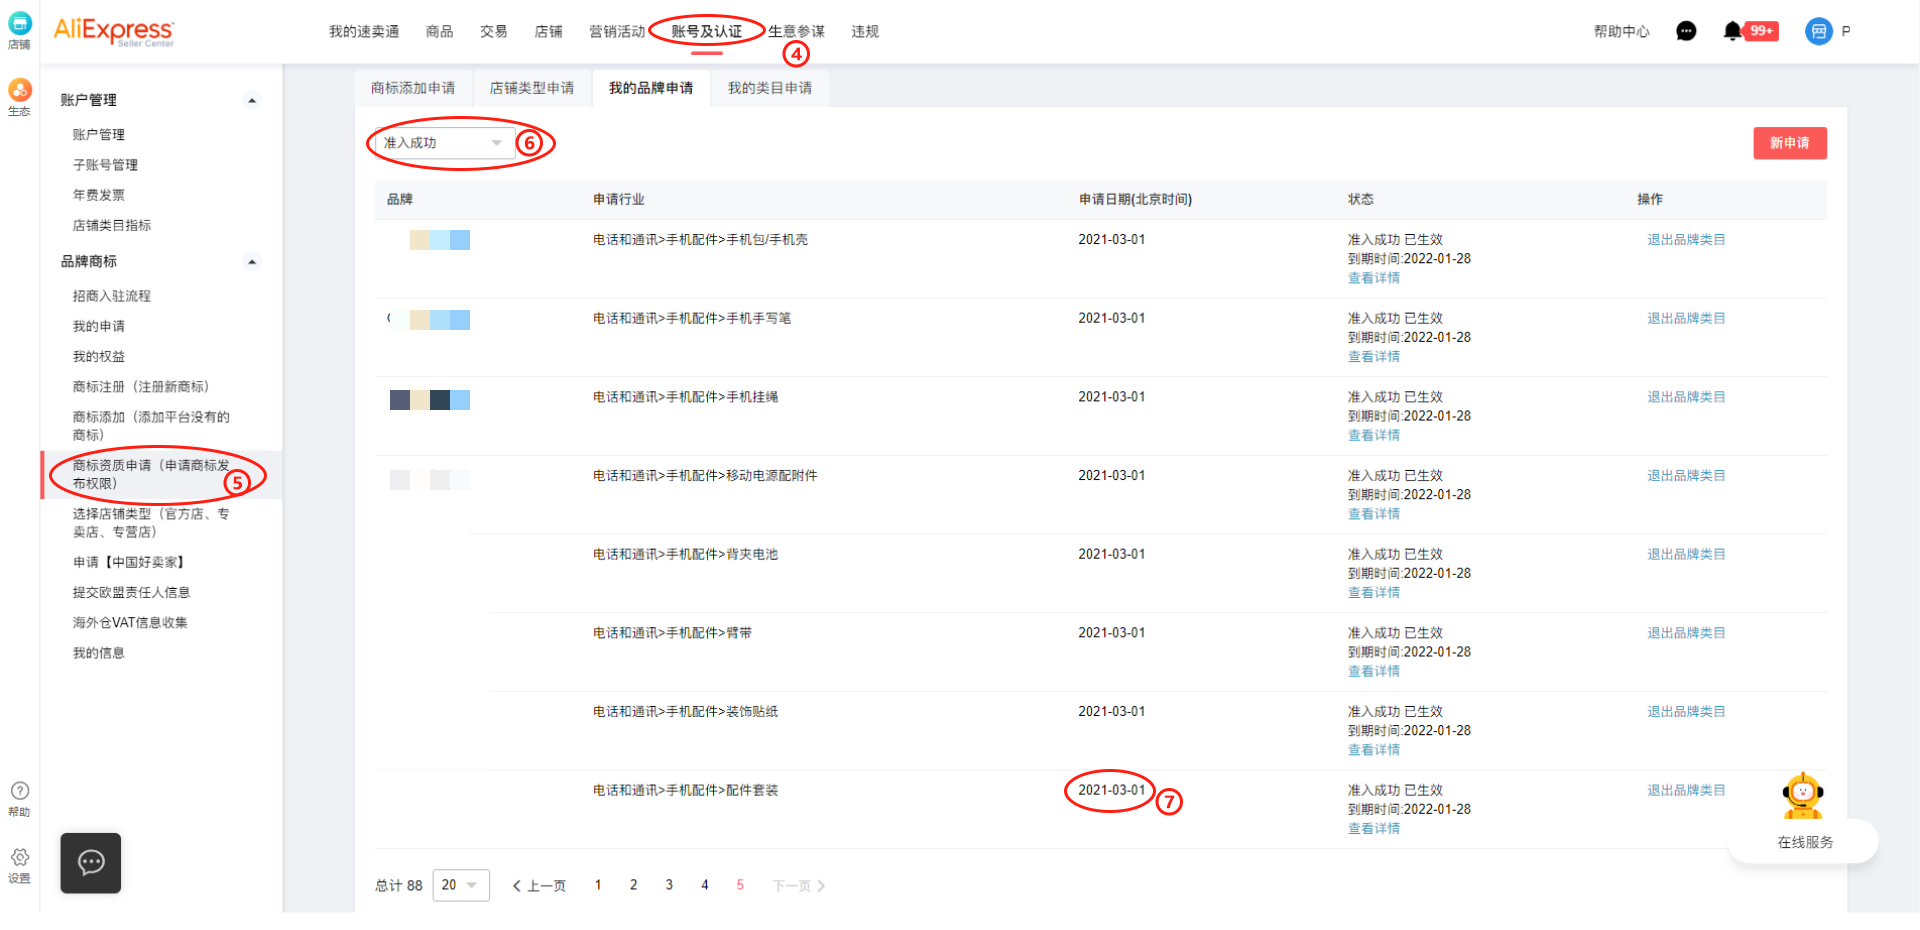The height and width of the screenshot is (930, 1920).
Task: Open the 准入成功 status filter dropdown
Action: (443, 143)
